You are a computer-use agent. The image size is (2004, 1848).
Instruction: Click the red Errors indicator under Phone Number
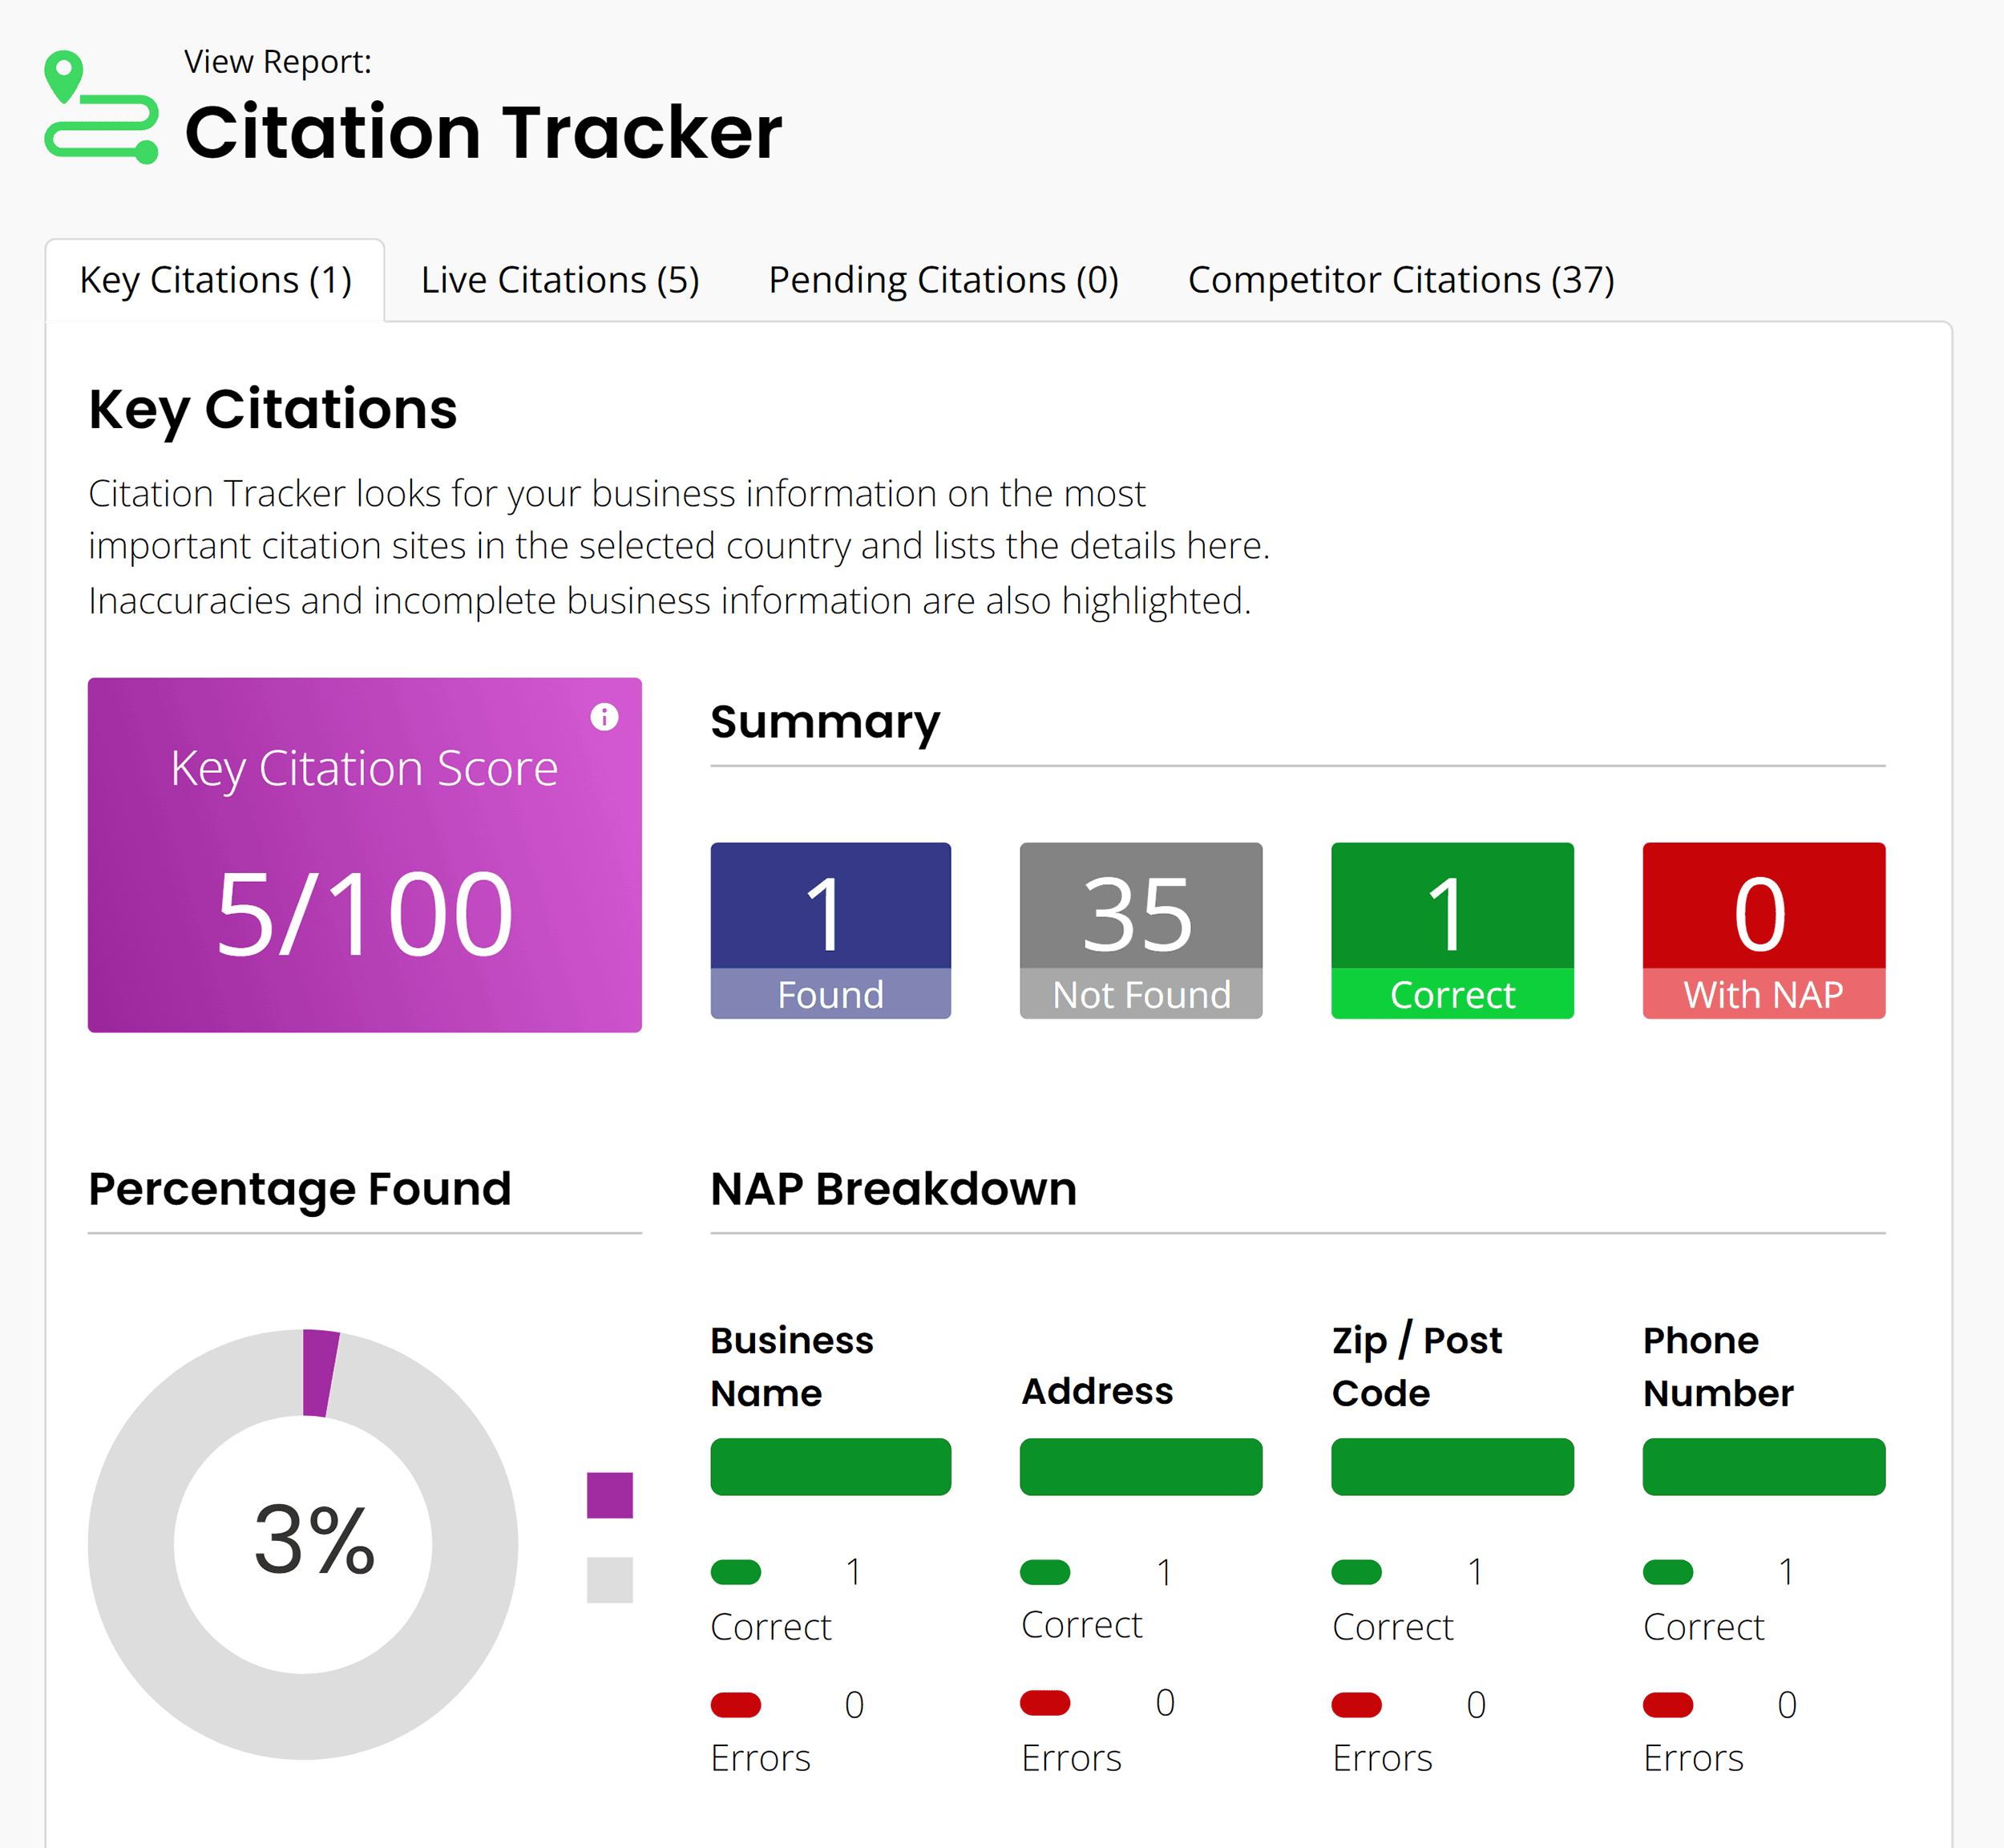pyautogui.click(x=1667, y=1704)
